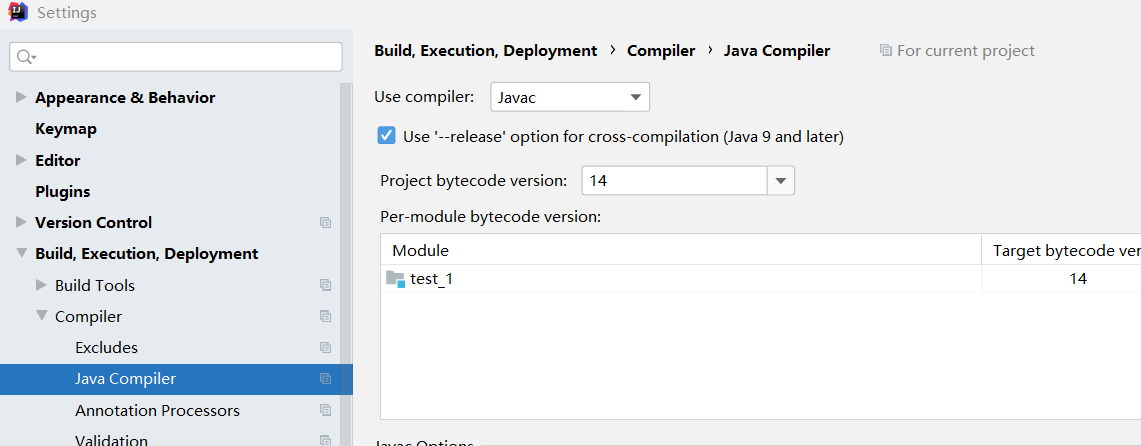Expand the Editor settings section
The image size is (1141, 446).
point(22,160)
